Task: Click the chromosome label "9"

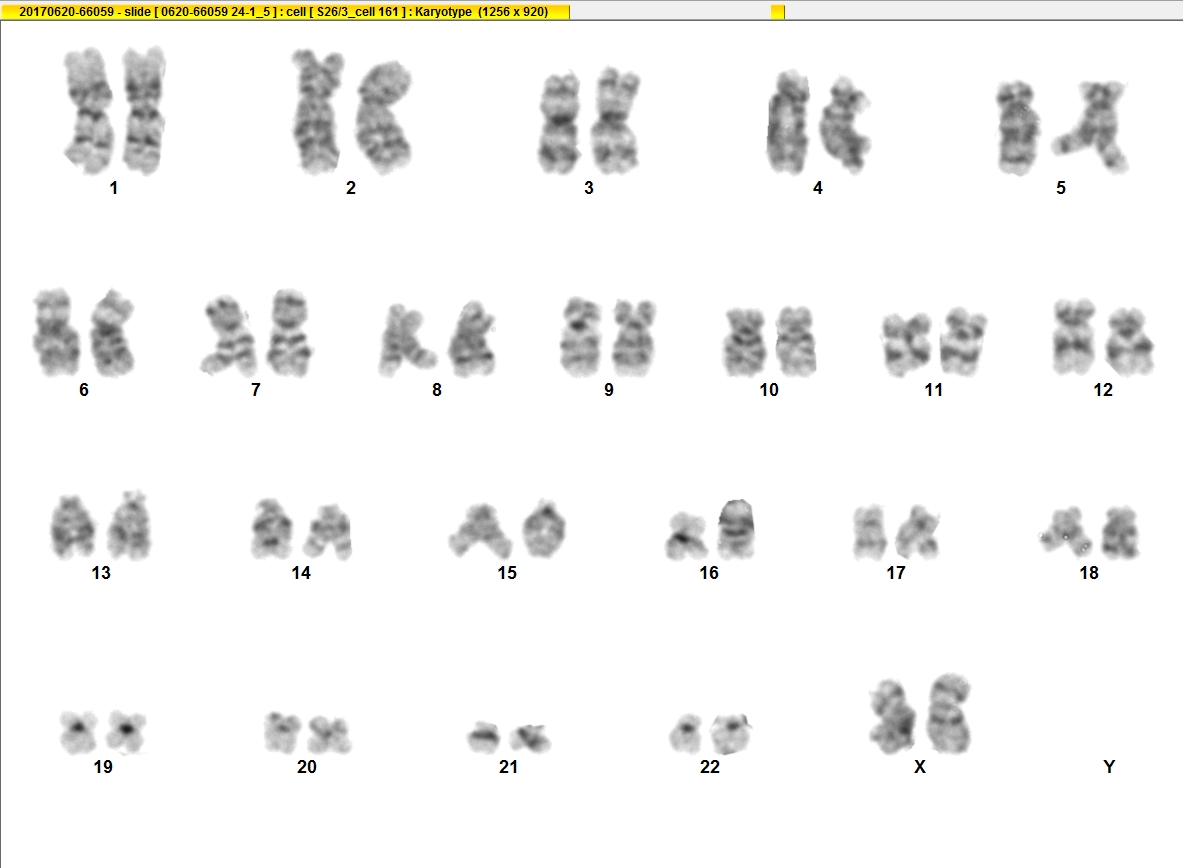Action: click(609, 390)
